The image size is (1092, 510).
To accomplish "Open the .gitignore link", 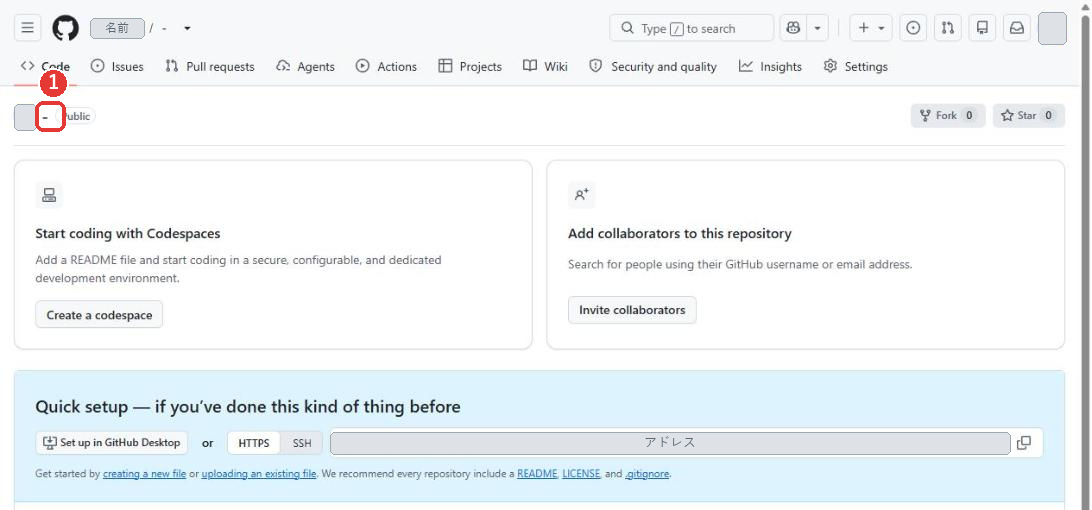I will click(x=647, y=474).
